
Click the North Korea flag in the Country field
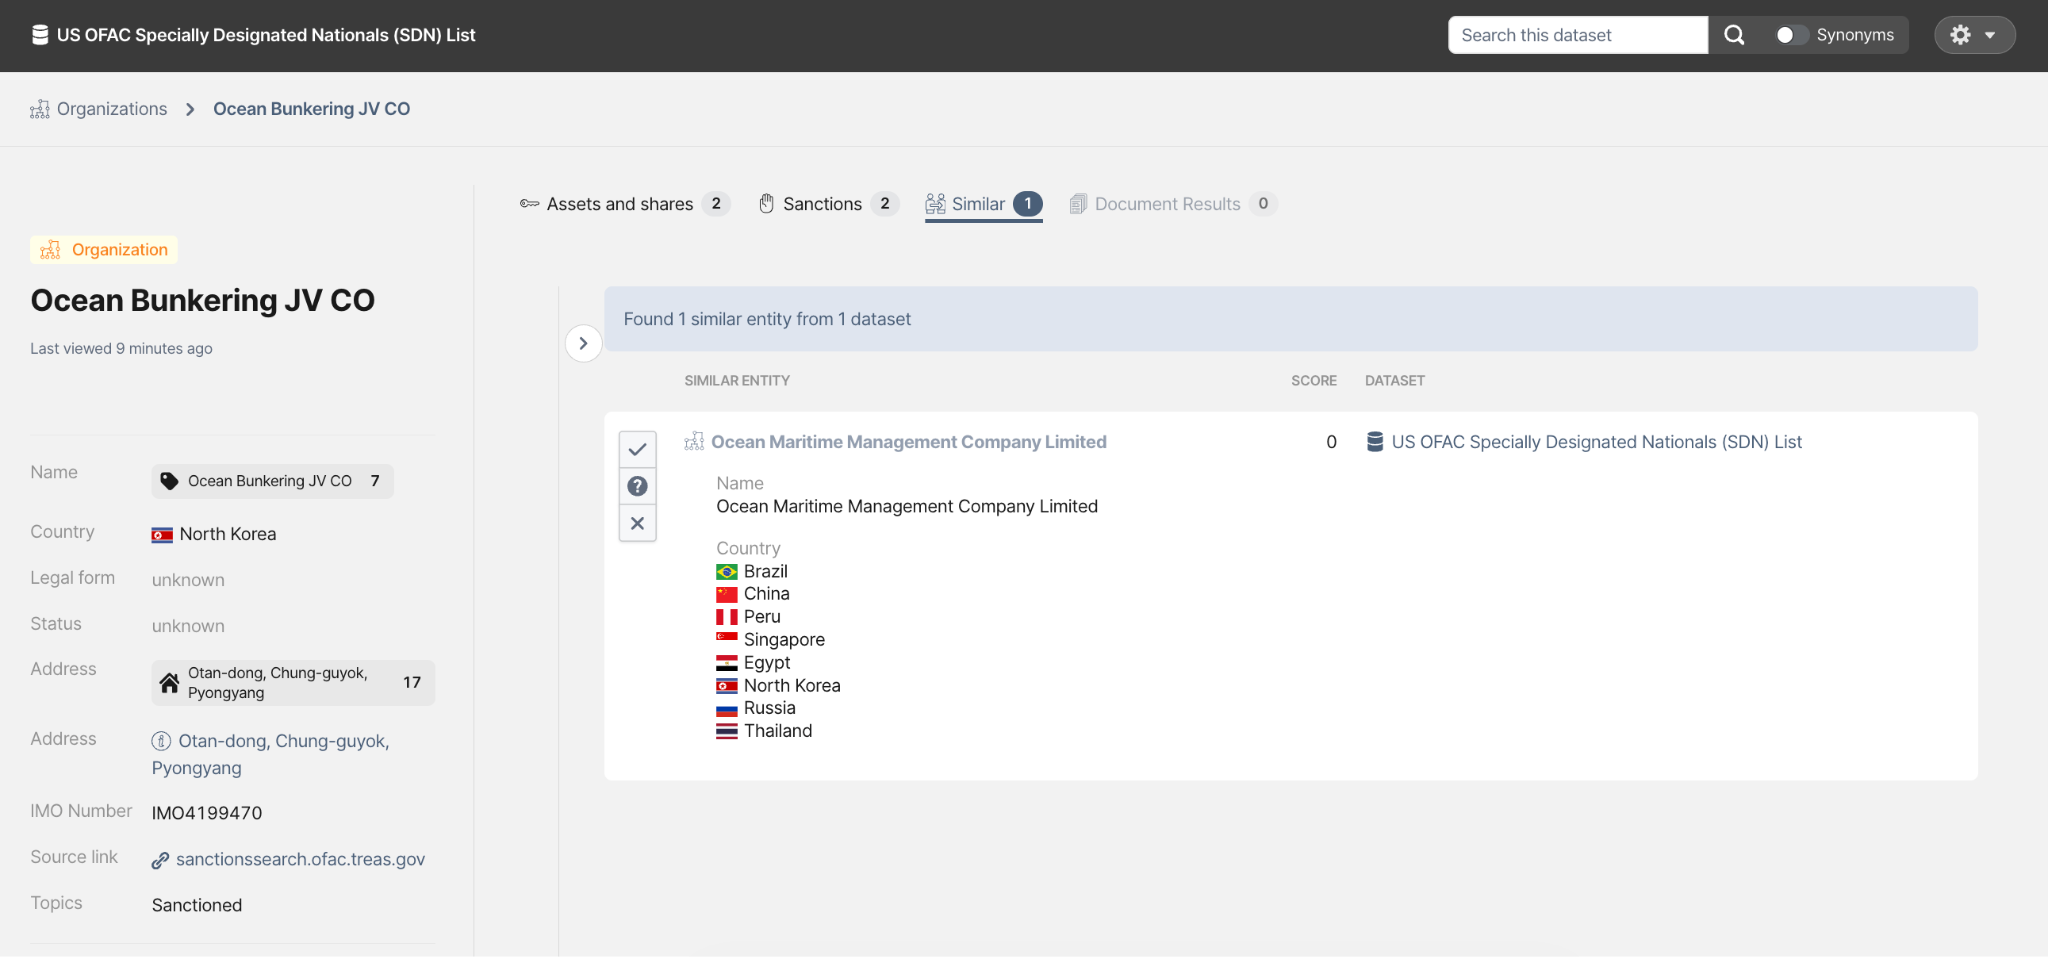point(162,535)
